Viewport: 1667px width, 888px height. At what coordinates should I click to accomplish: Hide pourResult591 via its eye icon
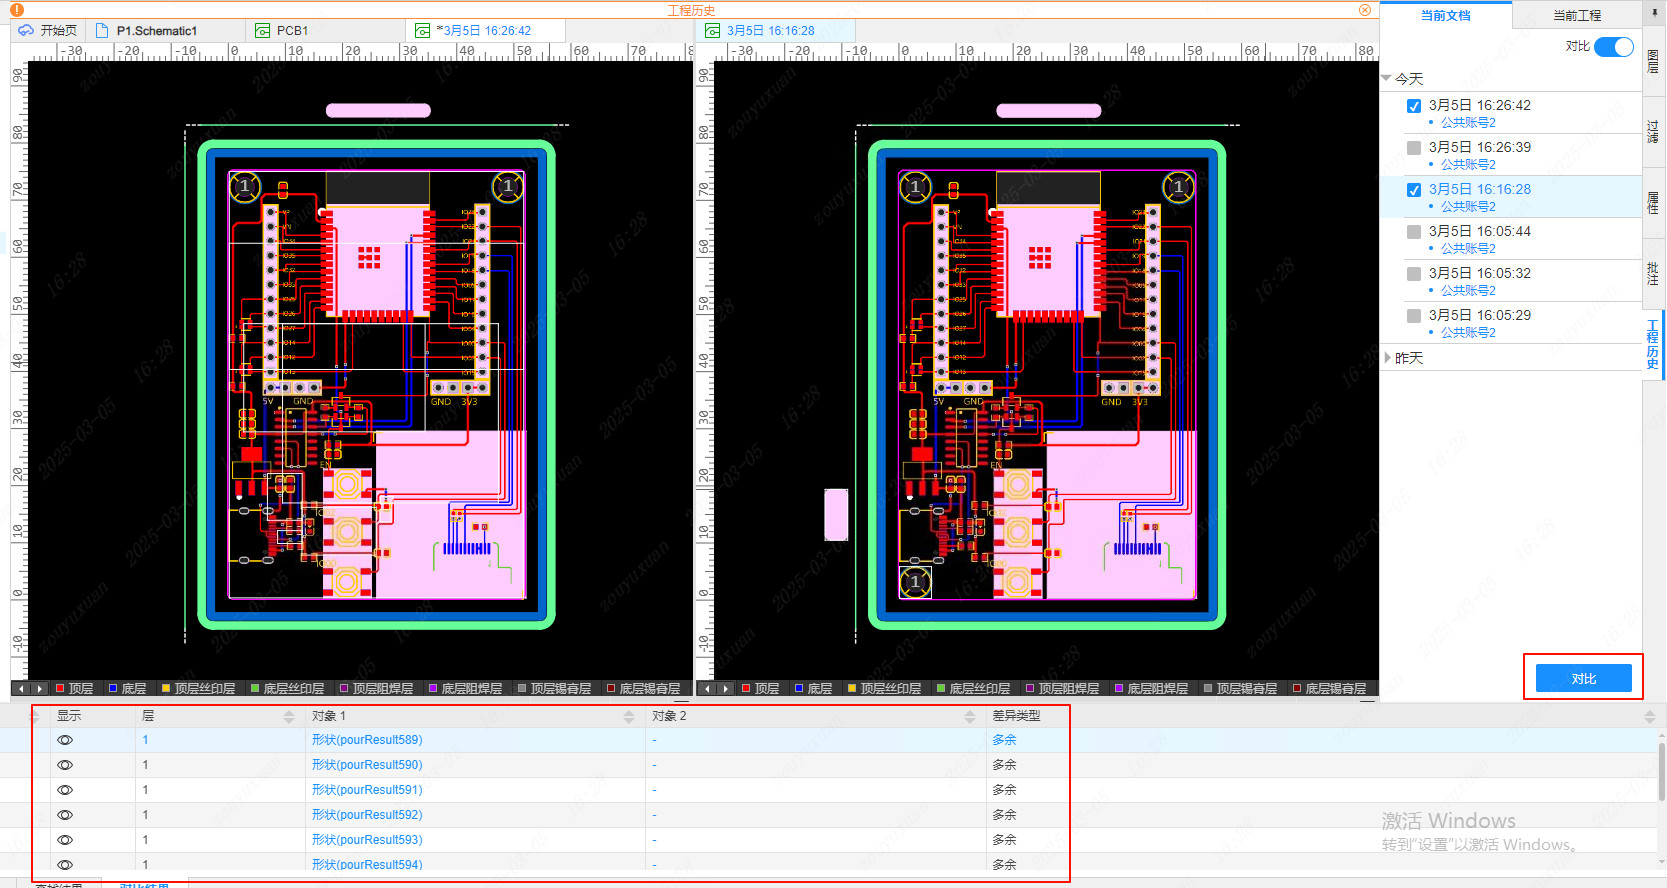pos(65,790)
